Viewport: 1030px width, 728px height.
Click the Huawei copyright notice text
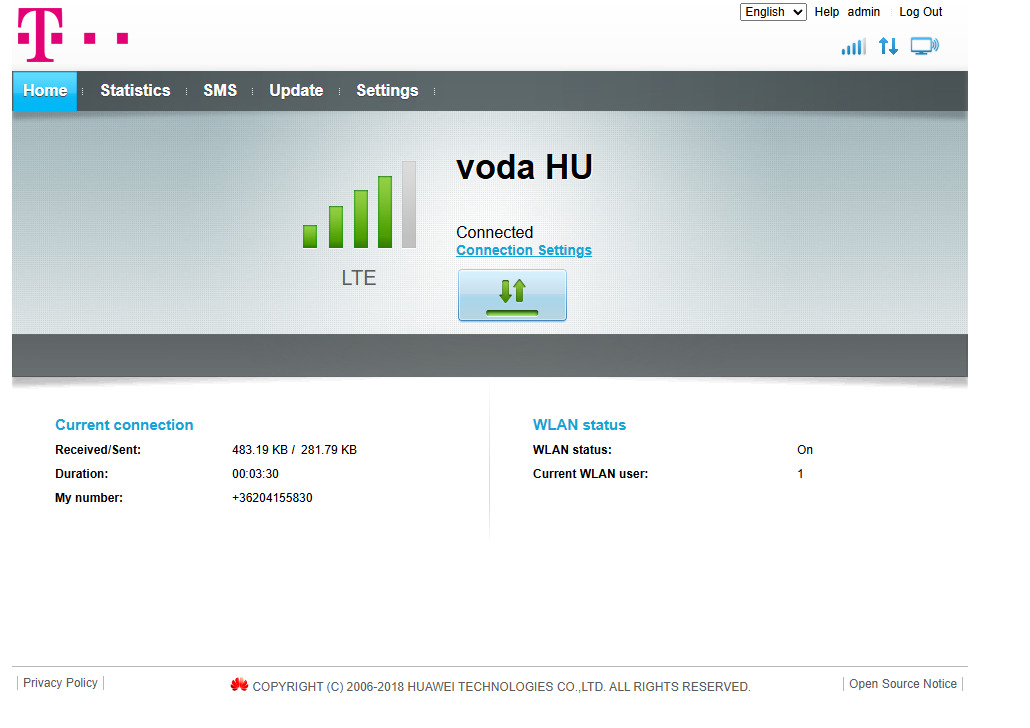coord(501,687)
